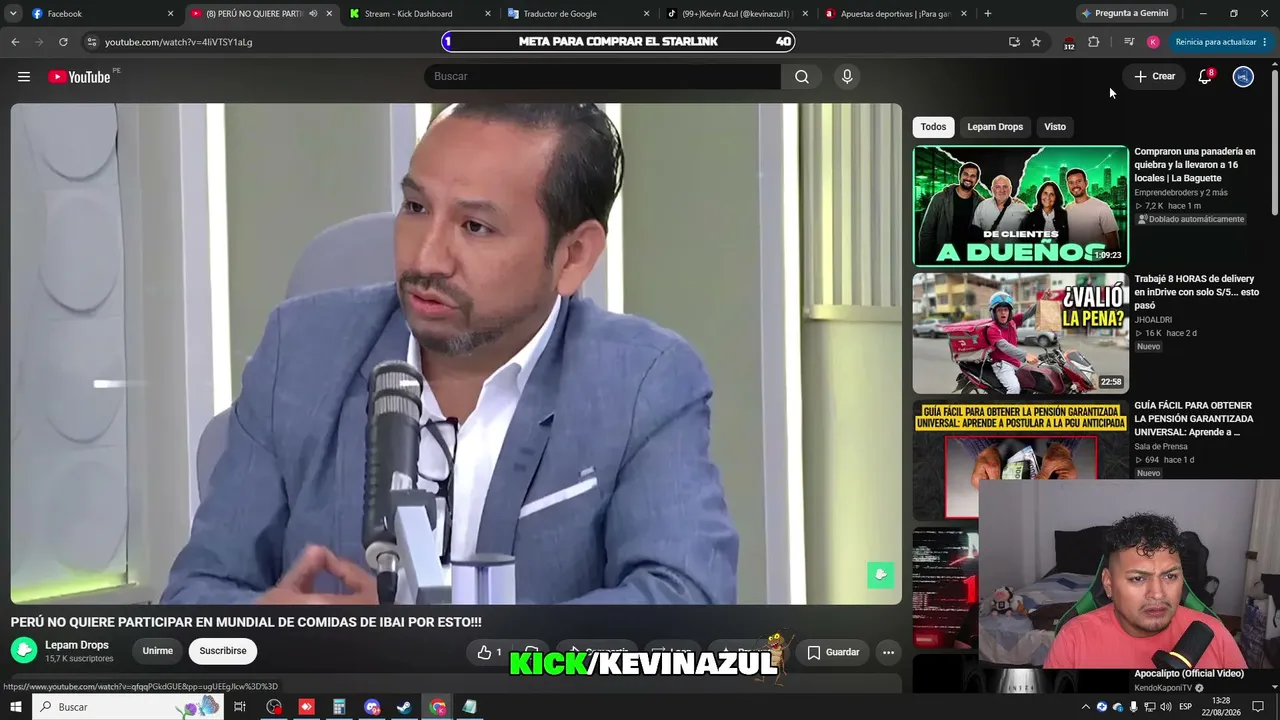Image resolution: width=1280 pixels, height=720 pixels.
Task: Open 'Trabajé 8 HORAS de delivery' title
Action: coord(1197,292)
